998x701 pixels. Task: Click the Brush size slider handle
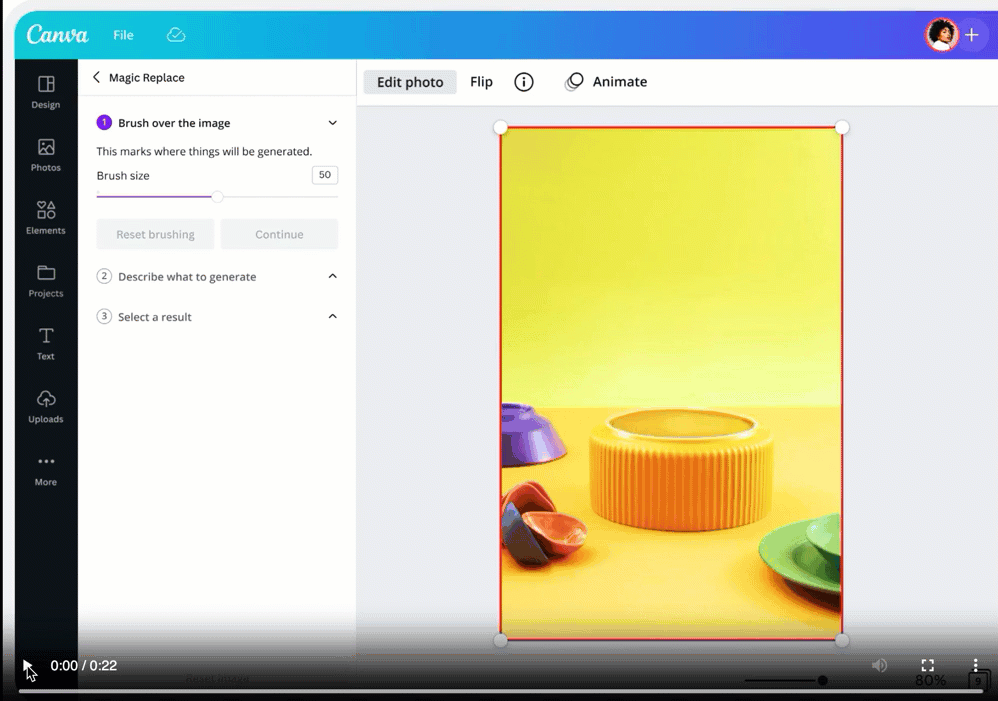217,196
